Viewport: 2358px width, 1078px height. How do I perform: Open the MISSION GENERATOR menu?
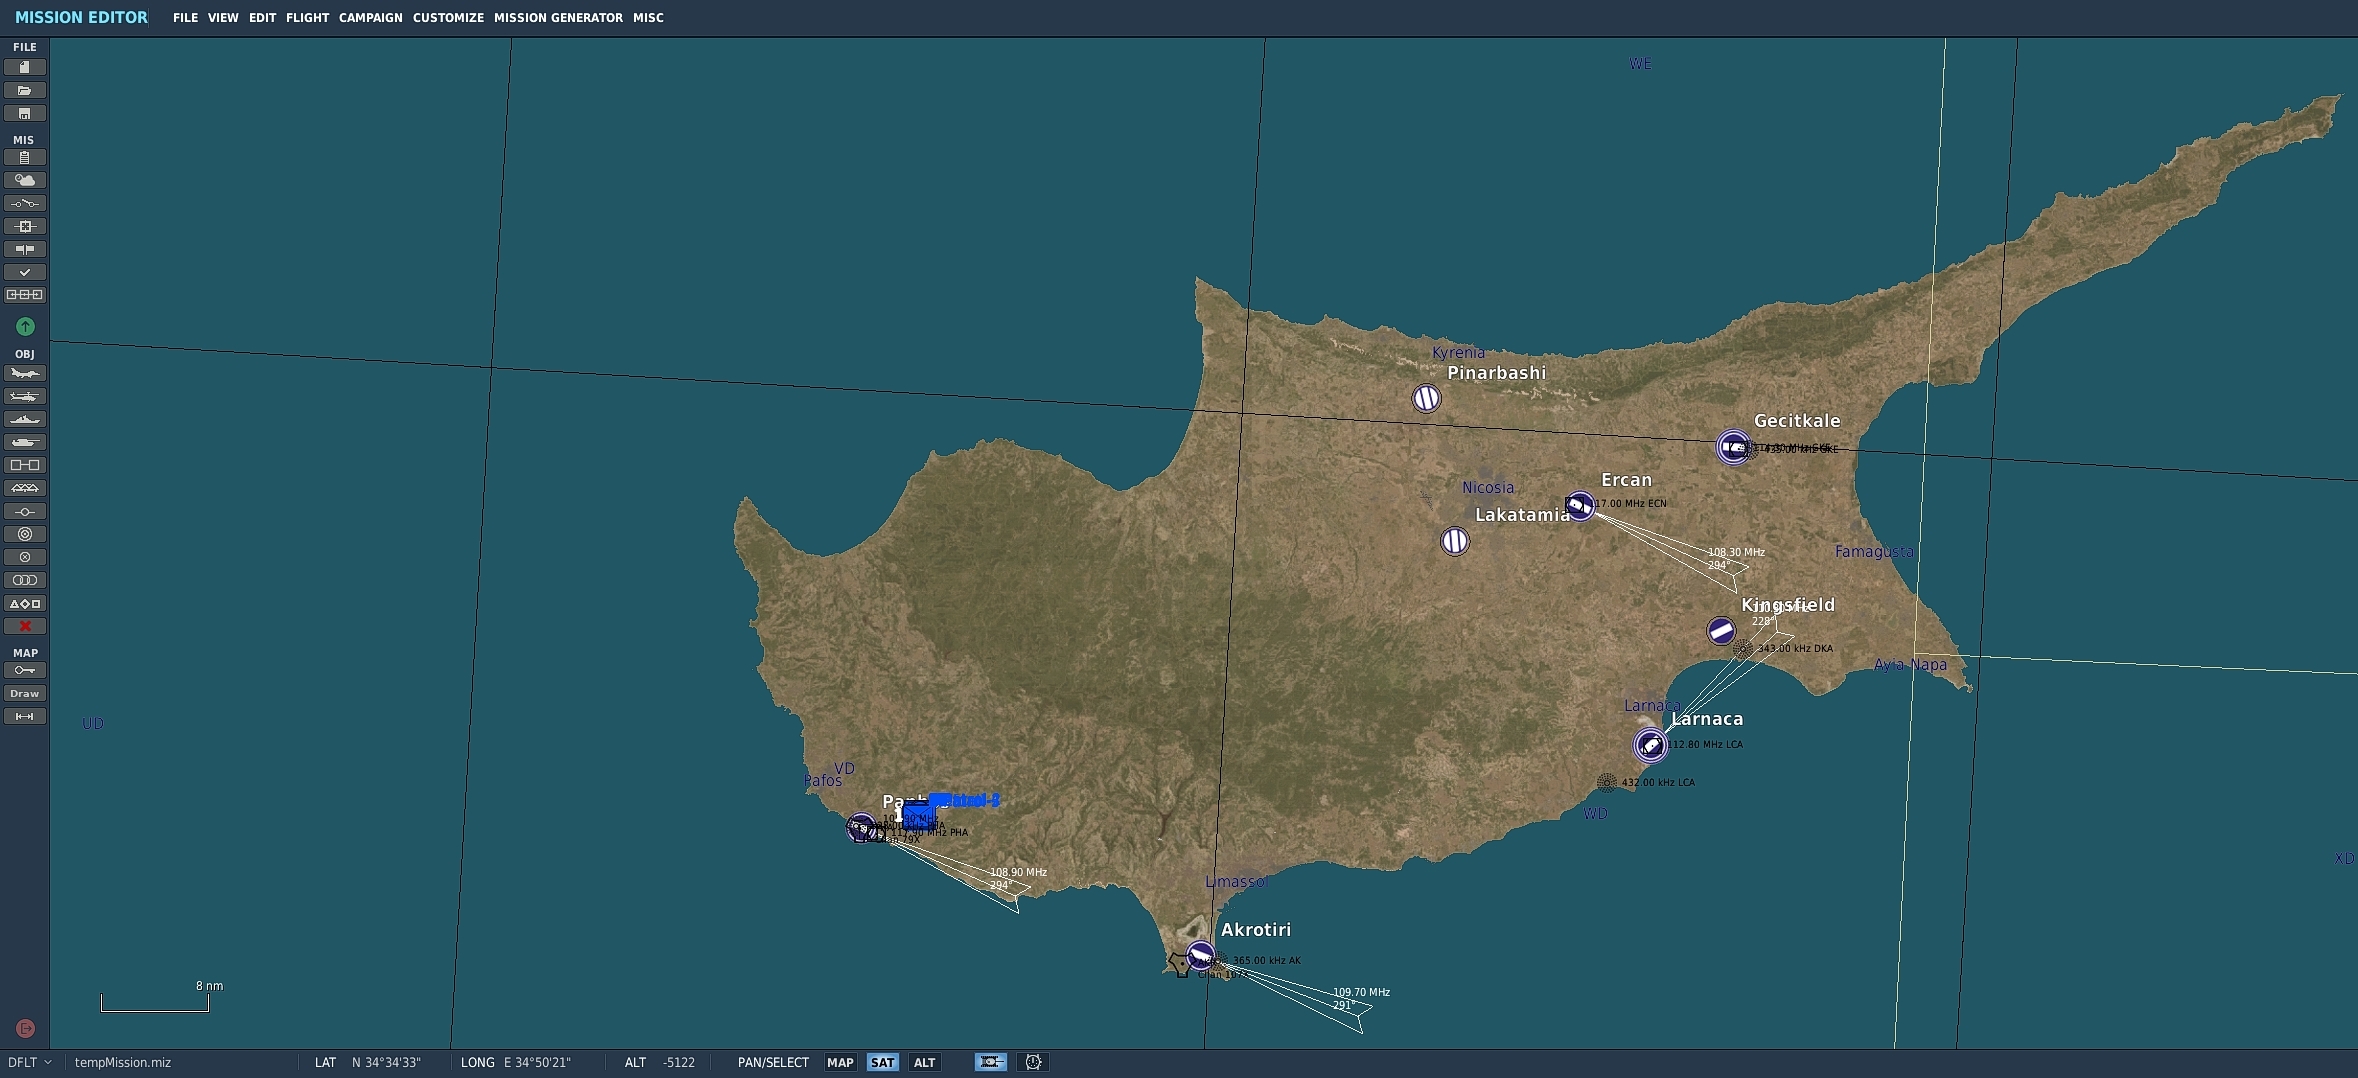pos(558,18)
